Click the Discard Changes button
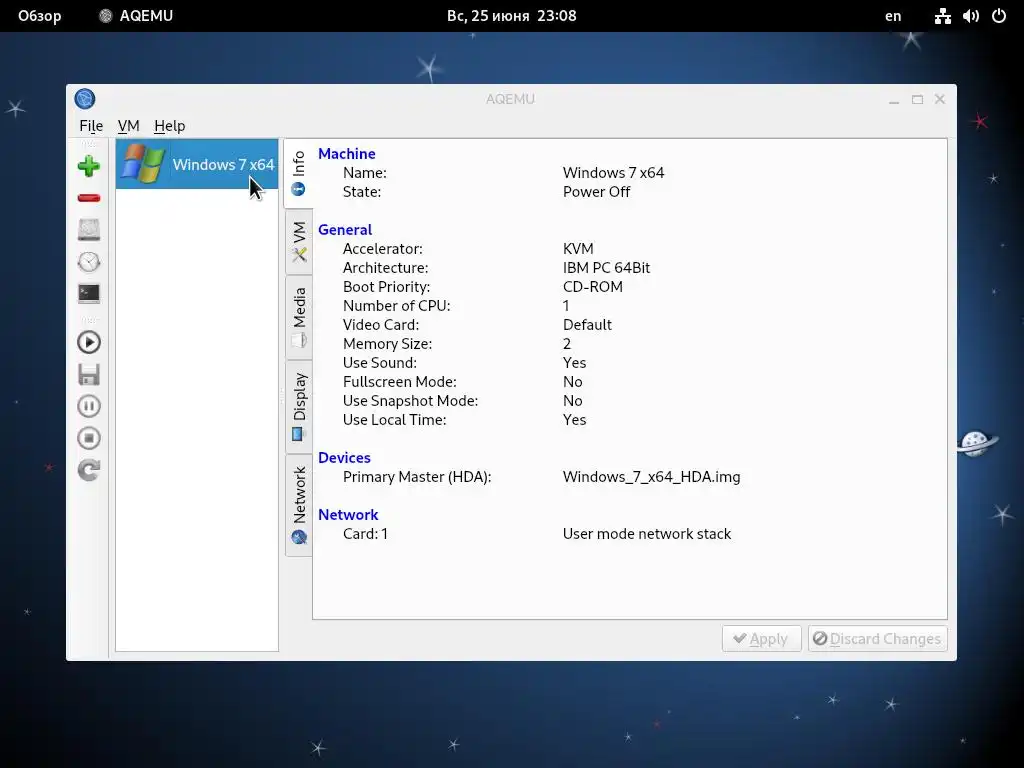This screenshot has width=1024, height=768. pos(878,639)
